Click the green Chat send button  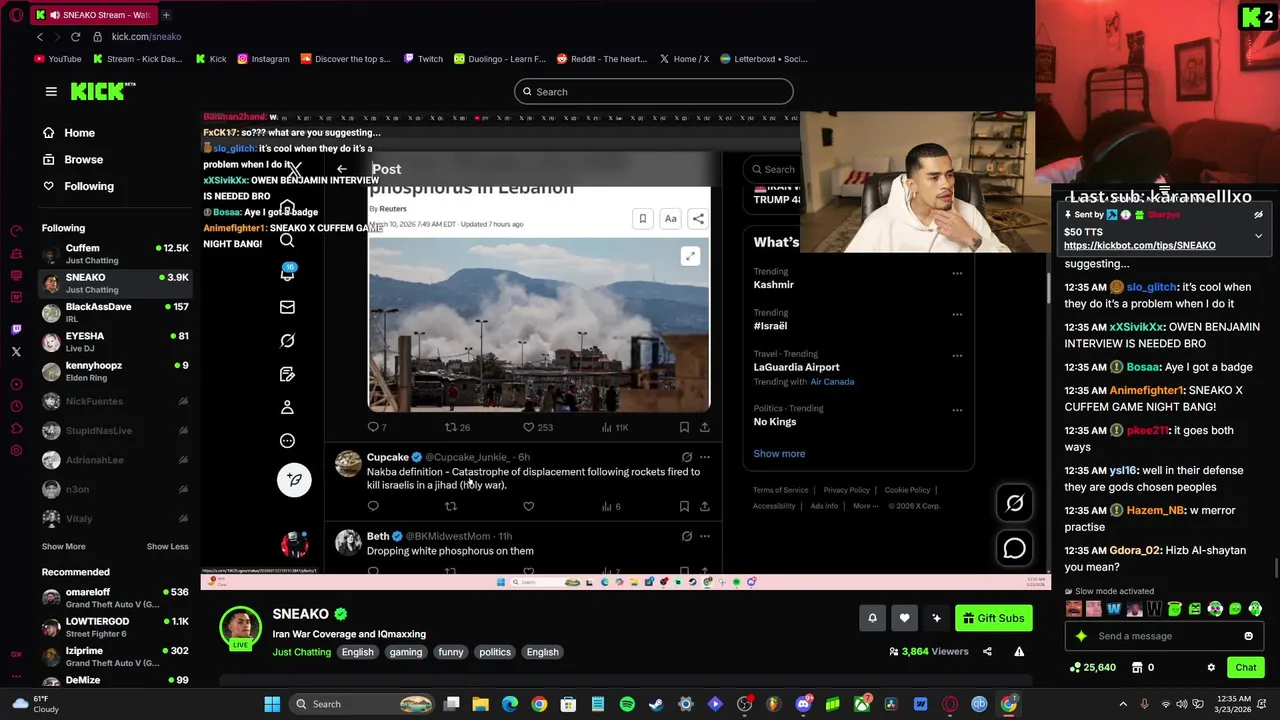[x=1245, y=667]
